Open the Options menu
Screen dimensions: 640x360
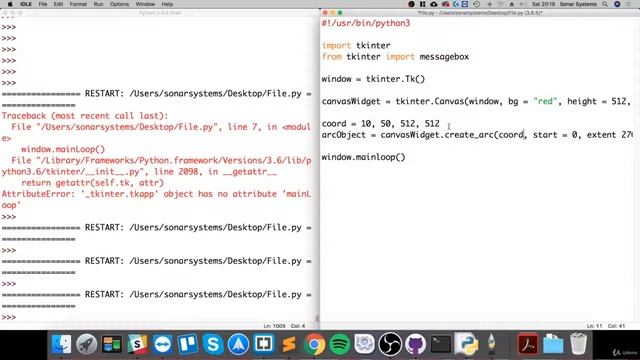[x=119, y=4]
